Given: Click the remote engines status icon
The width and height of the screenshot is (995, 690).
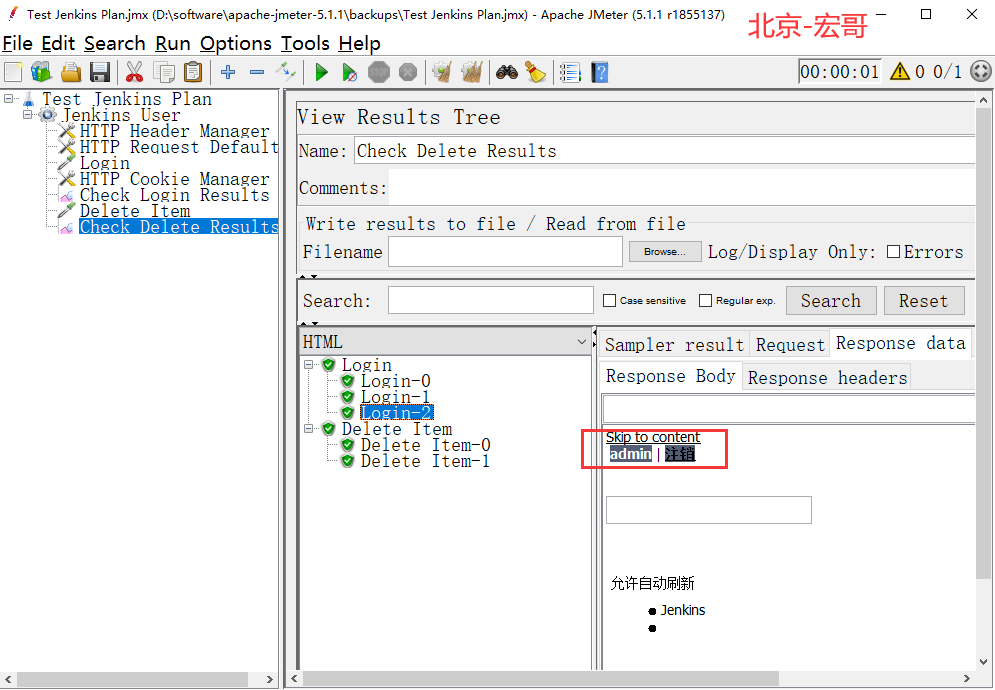Looking at the screenshot, I should click(980, 71).
